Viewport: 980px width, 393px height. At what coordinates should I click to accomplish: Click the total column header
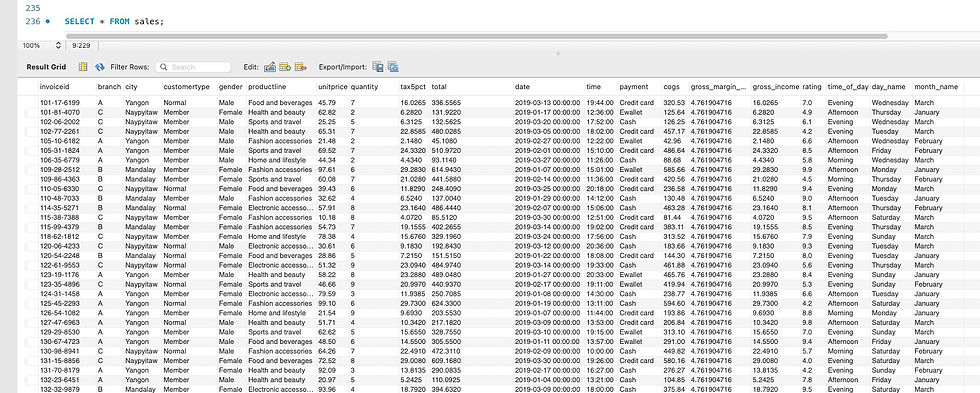tap(439, 87)
